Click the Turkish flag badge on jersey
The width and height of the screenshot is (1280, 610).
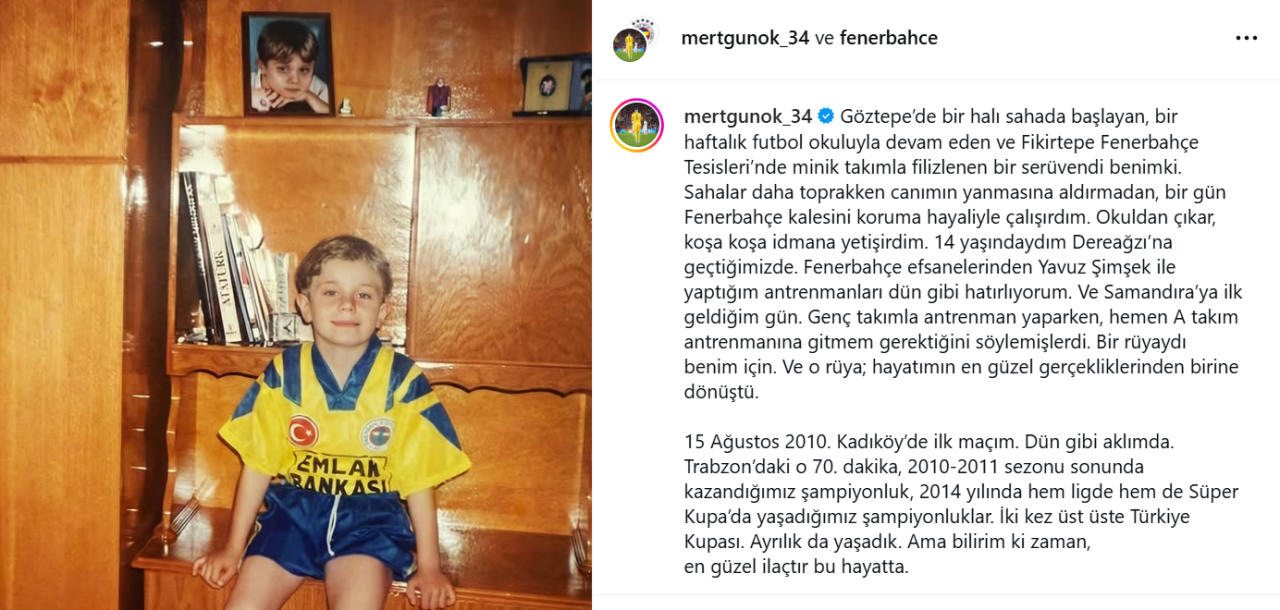pos(302,430)
